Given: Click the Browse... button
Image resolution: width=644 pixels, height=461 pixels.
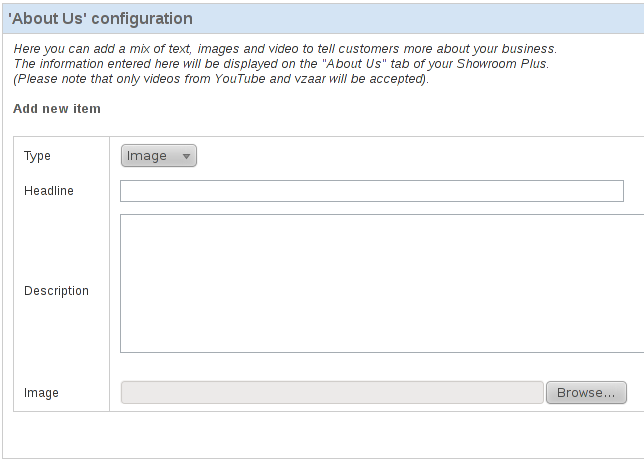Looking at the screenshot, I should (x=586, y=392).
